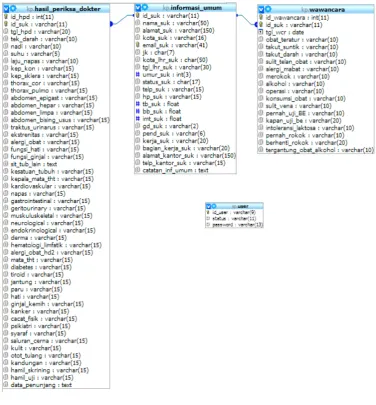Click the text type icon beside obat_teratur
Viewport: 376px width, 405px height.
(x=261, y=39)
